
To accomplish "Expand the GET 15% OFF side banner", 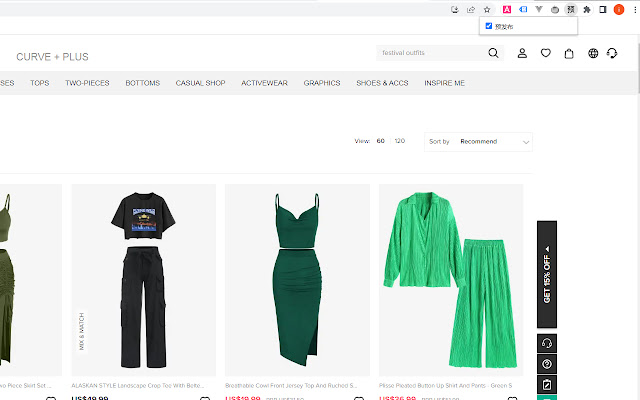I will pos(547,274).
